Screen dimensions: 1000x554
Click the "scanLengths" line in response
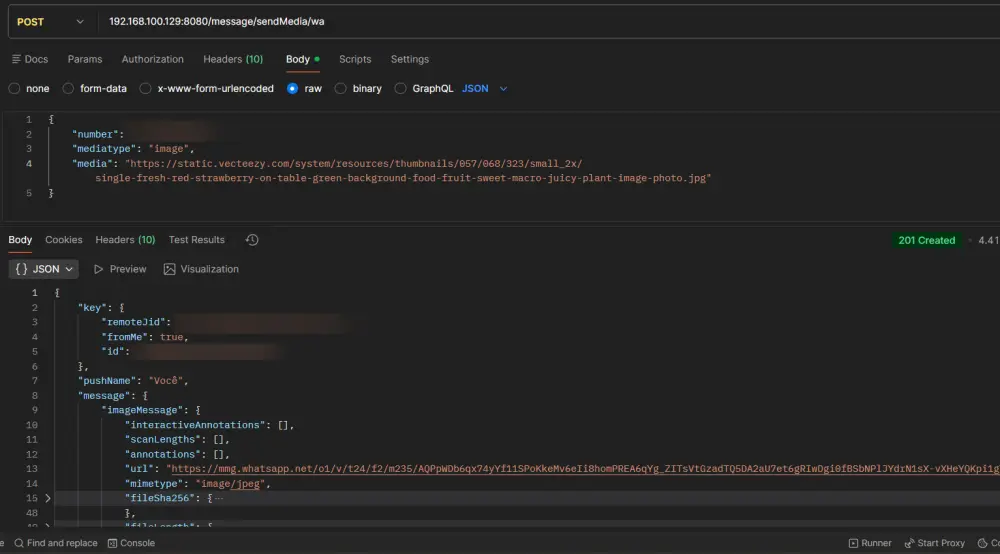pos(177,439)
